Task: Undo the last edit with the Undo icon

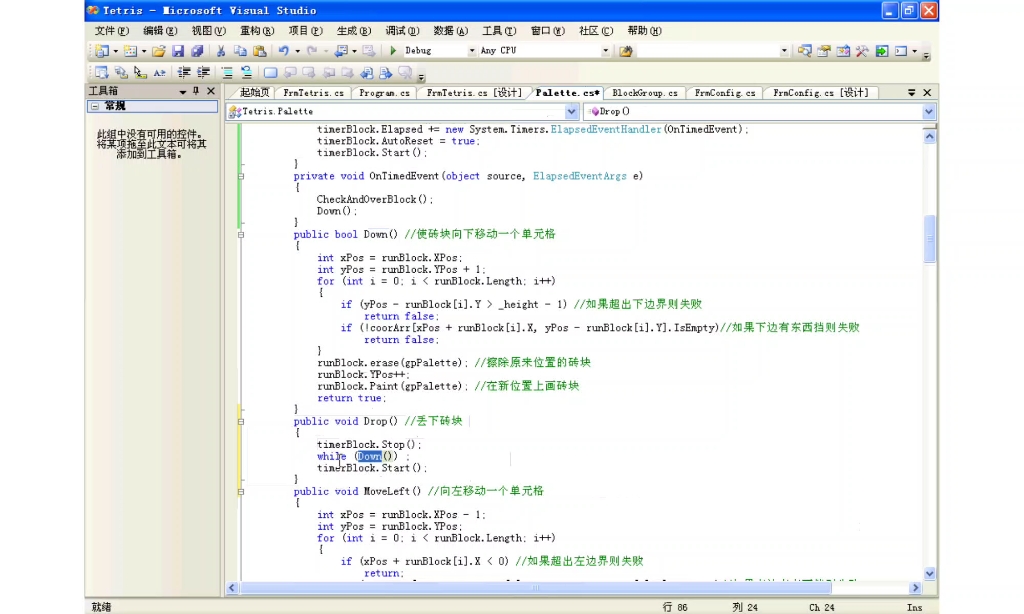Action: [284, 50]
